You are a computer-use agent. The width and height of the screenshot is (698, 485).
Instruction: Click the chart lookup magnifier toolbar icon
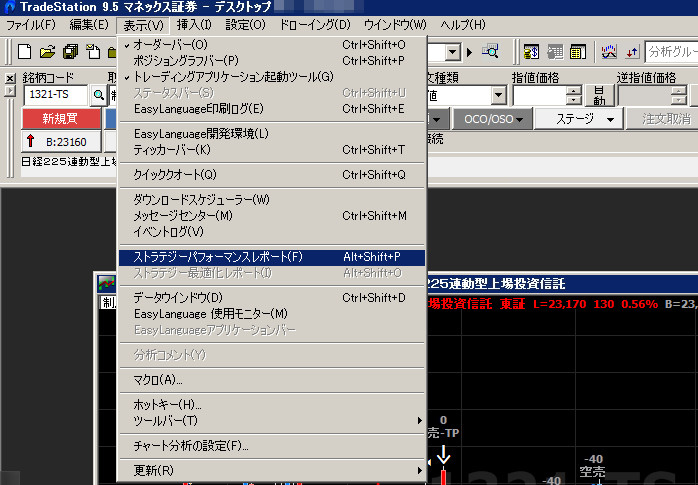pyautogui.click(x=491, y=52)
